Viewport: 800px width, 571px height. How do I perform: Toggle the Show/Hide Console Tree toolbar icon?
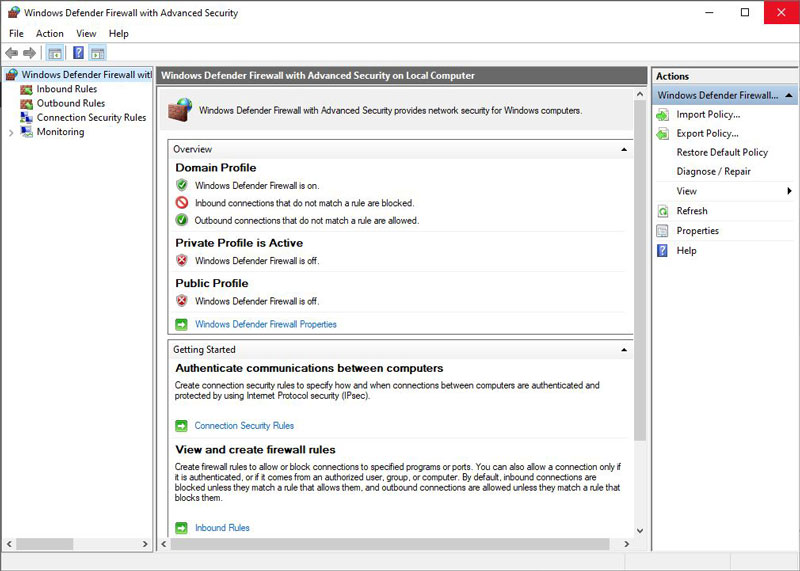[x=55, y=53]
